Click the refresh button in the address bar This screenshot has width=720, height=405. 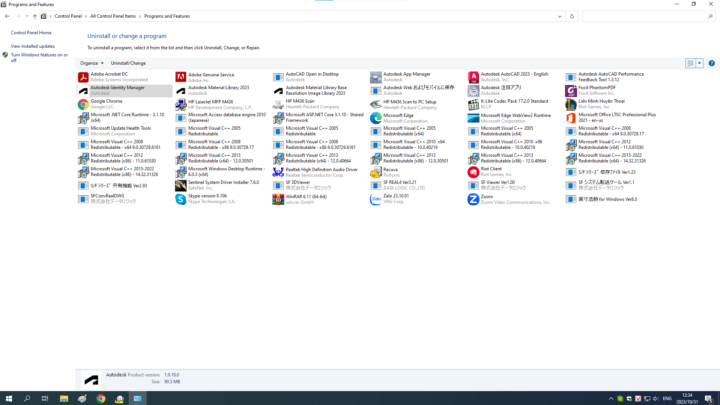click(x=572, y=17)
